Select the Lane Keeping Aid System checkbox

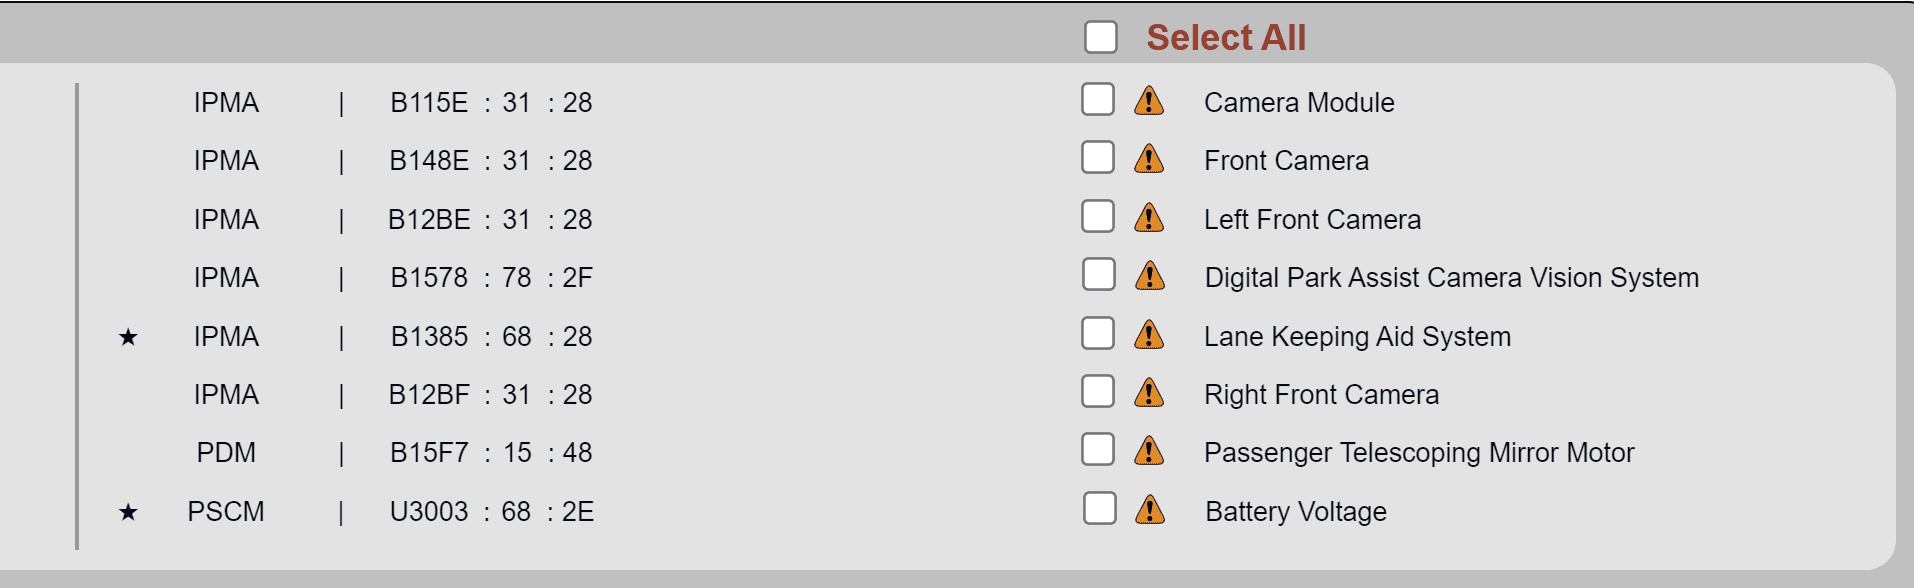pos(1098,333)
